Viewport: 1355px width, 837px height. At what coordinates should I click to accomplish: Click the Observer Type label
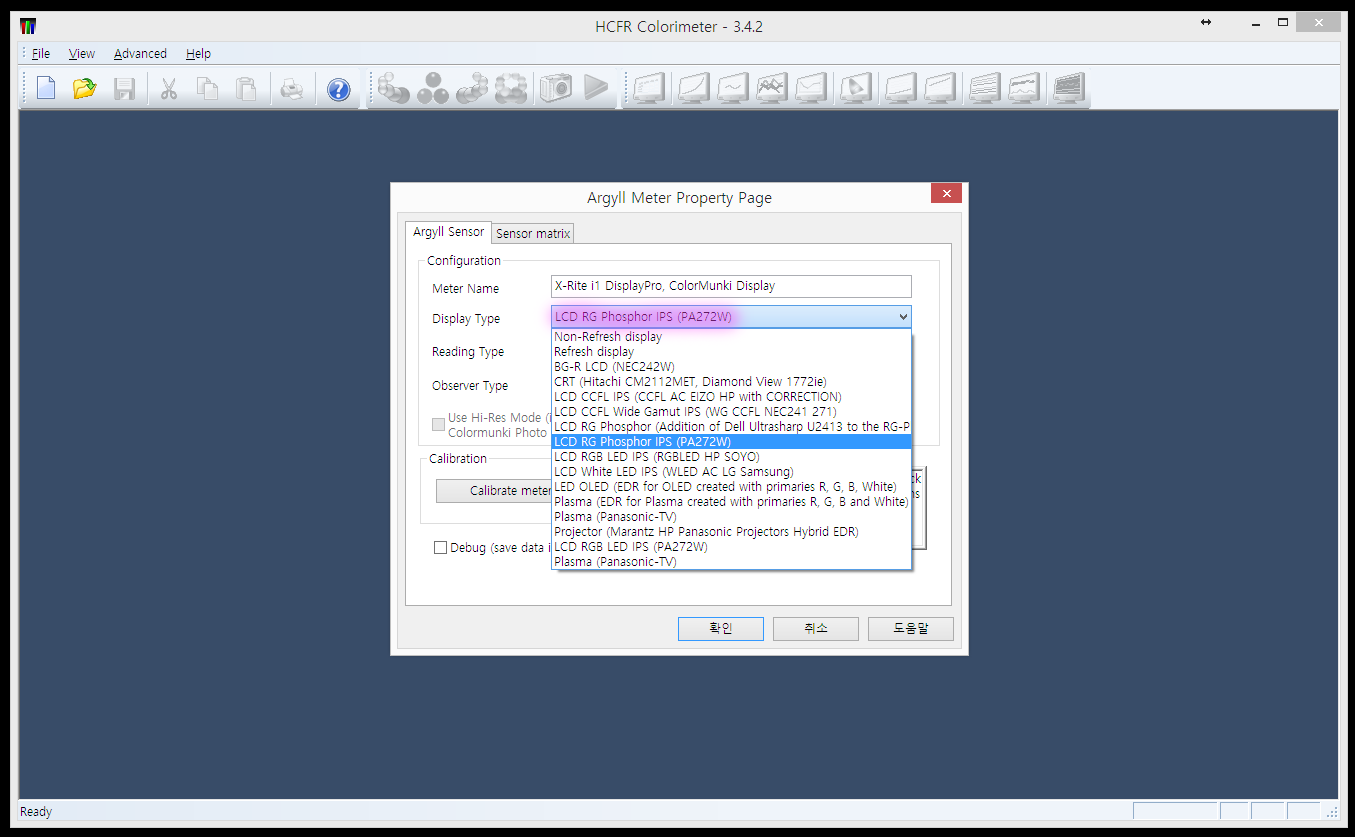(470, 386)
